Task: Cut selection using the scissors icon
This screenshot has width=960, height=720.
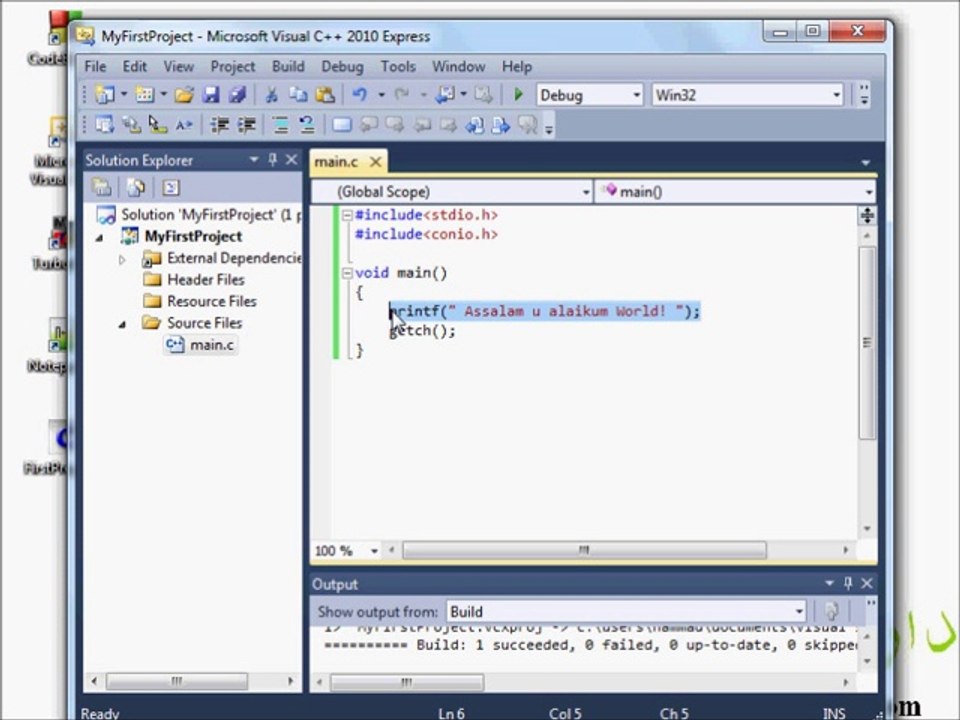Action: [x=271, y=95]
